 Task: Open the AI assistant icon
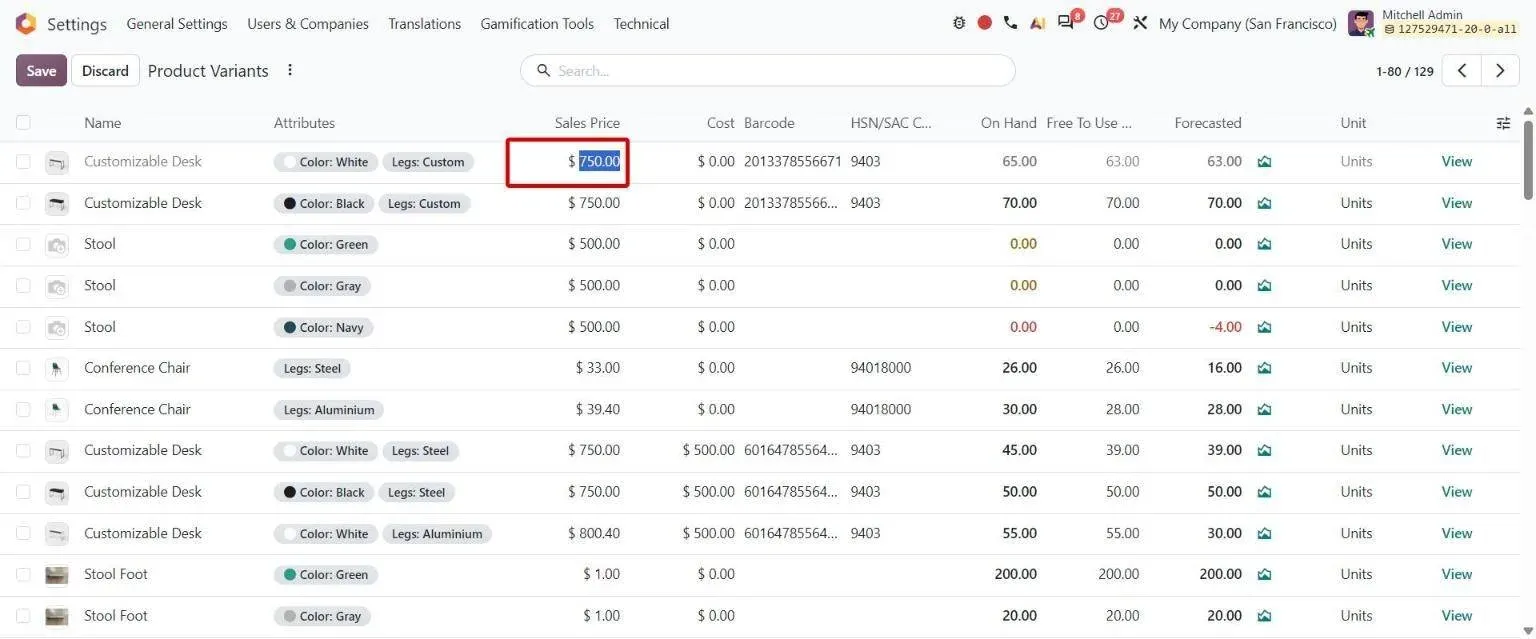[1038, 23]
